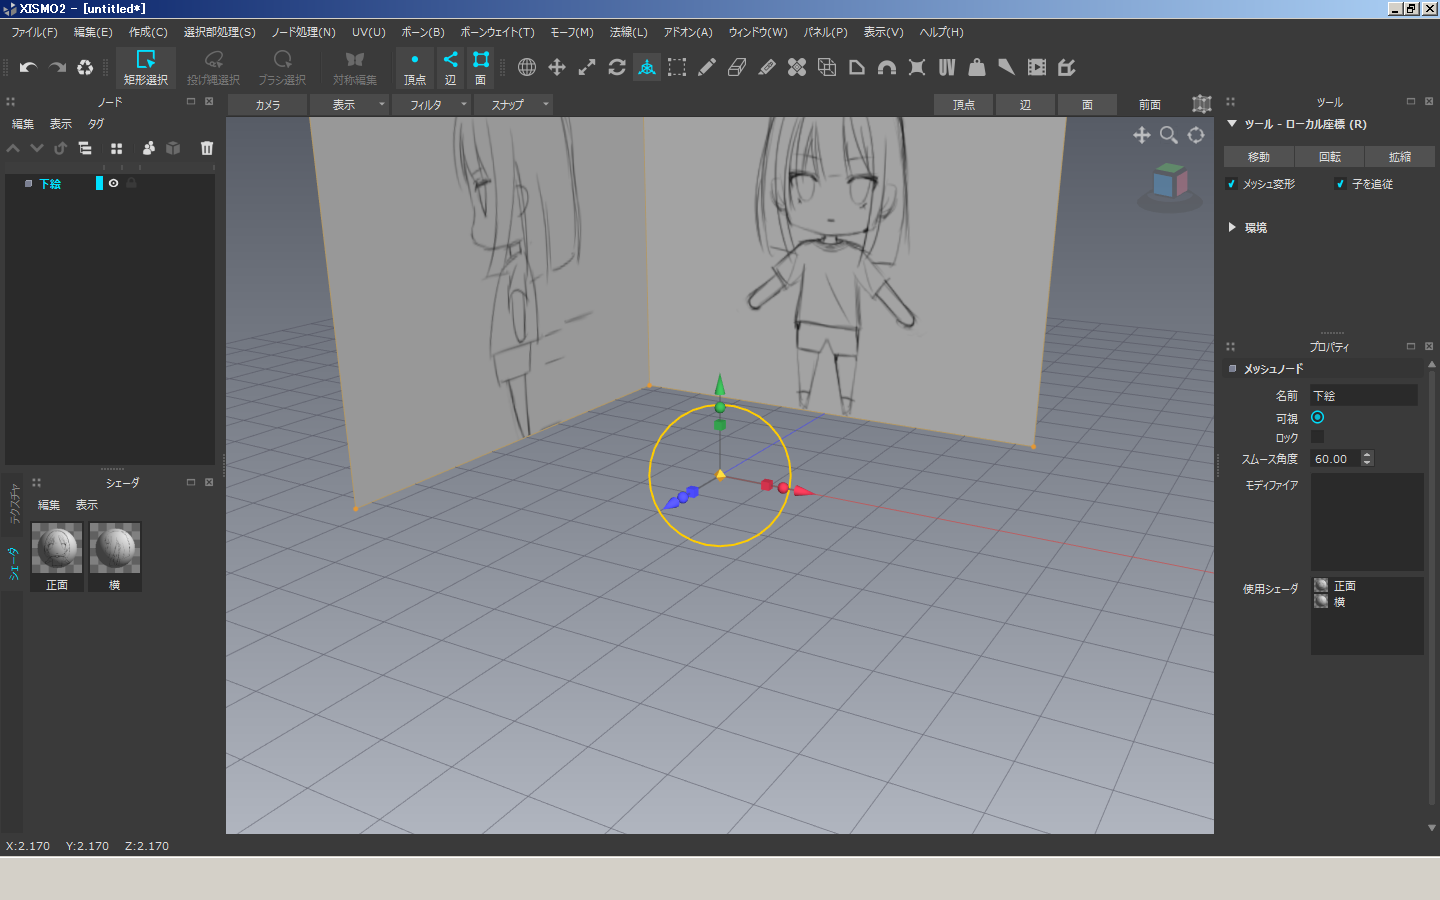
Task: Click the cube extrude tool icon
Action: (x=827, y=67)
